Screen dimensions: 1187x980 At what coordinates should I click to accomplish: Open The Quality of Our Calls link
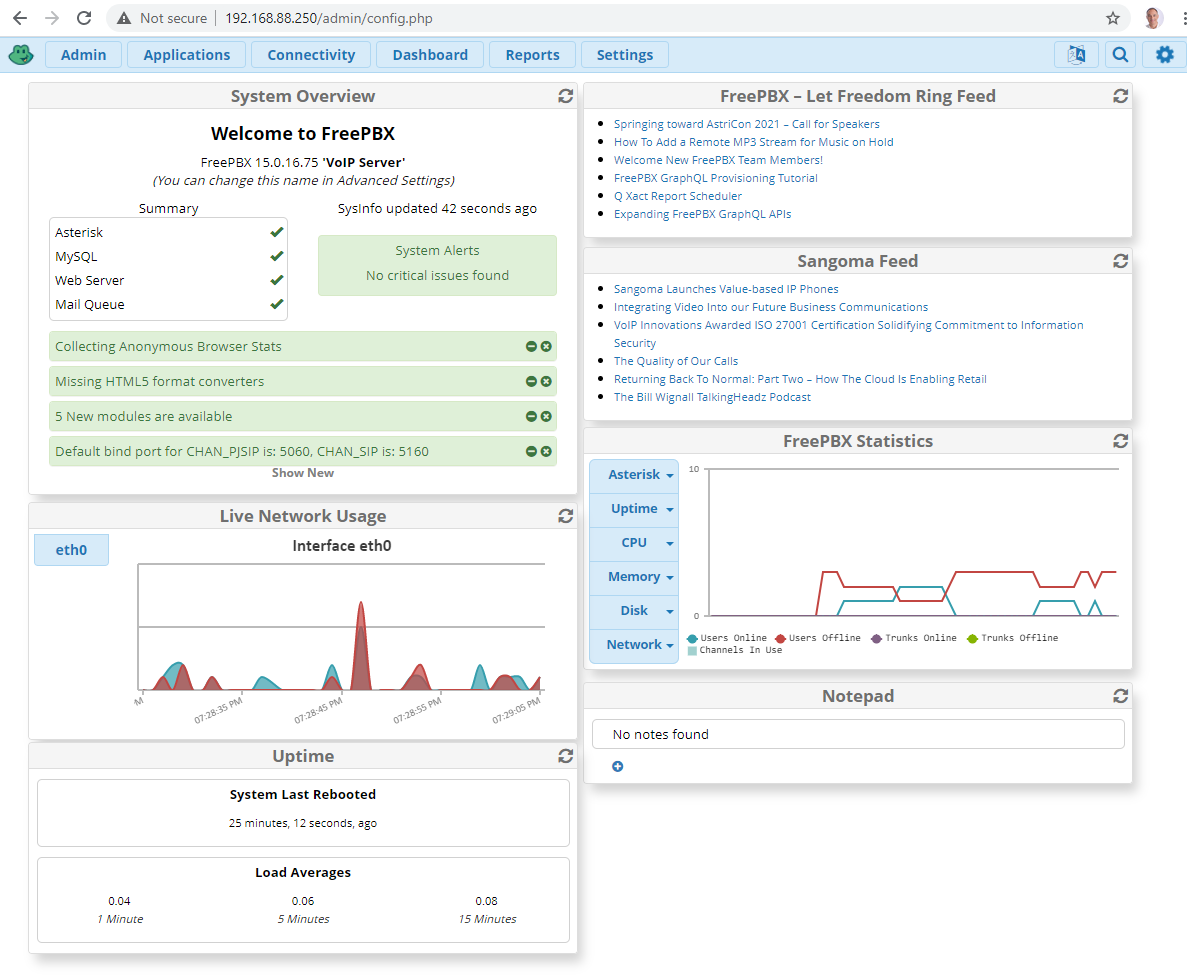point(675,362)
